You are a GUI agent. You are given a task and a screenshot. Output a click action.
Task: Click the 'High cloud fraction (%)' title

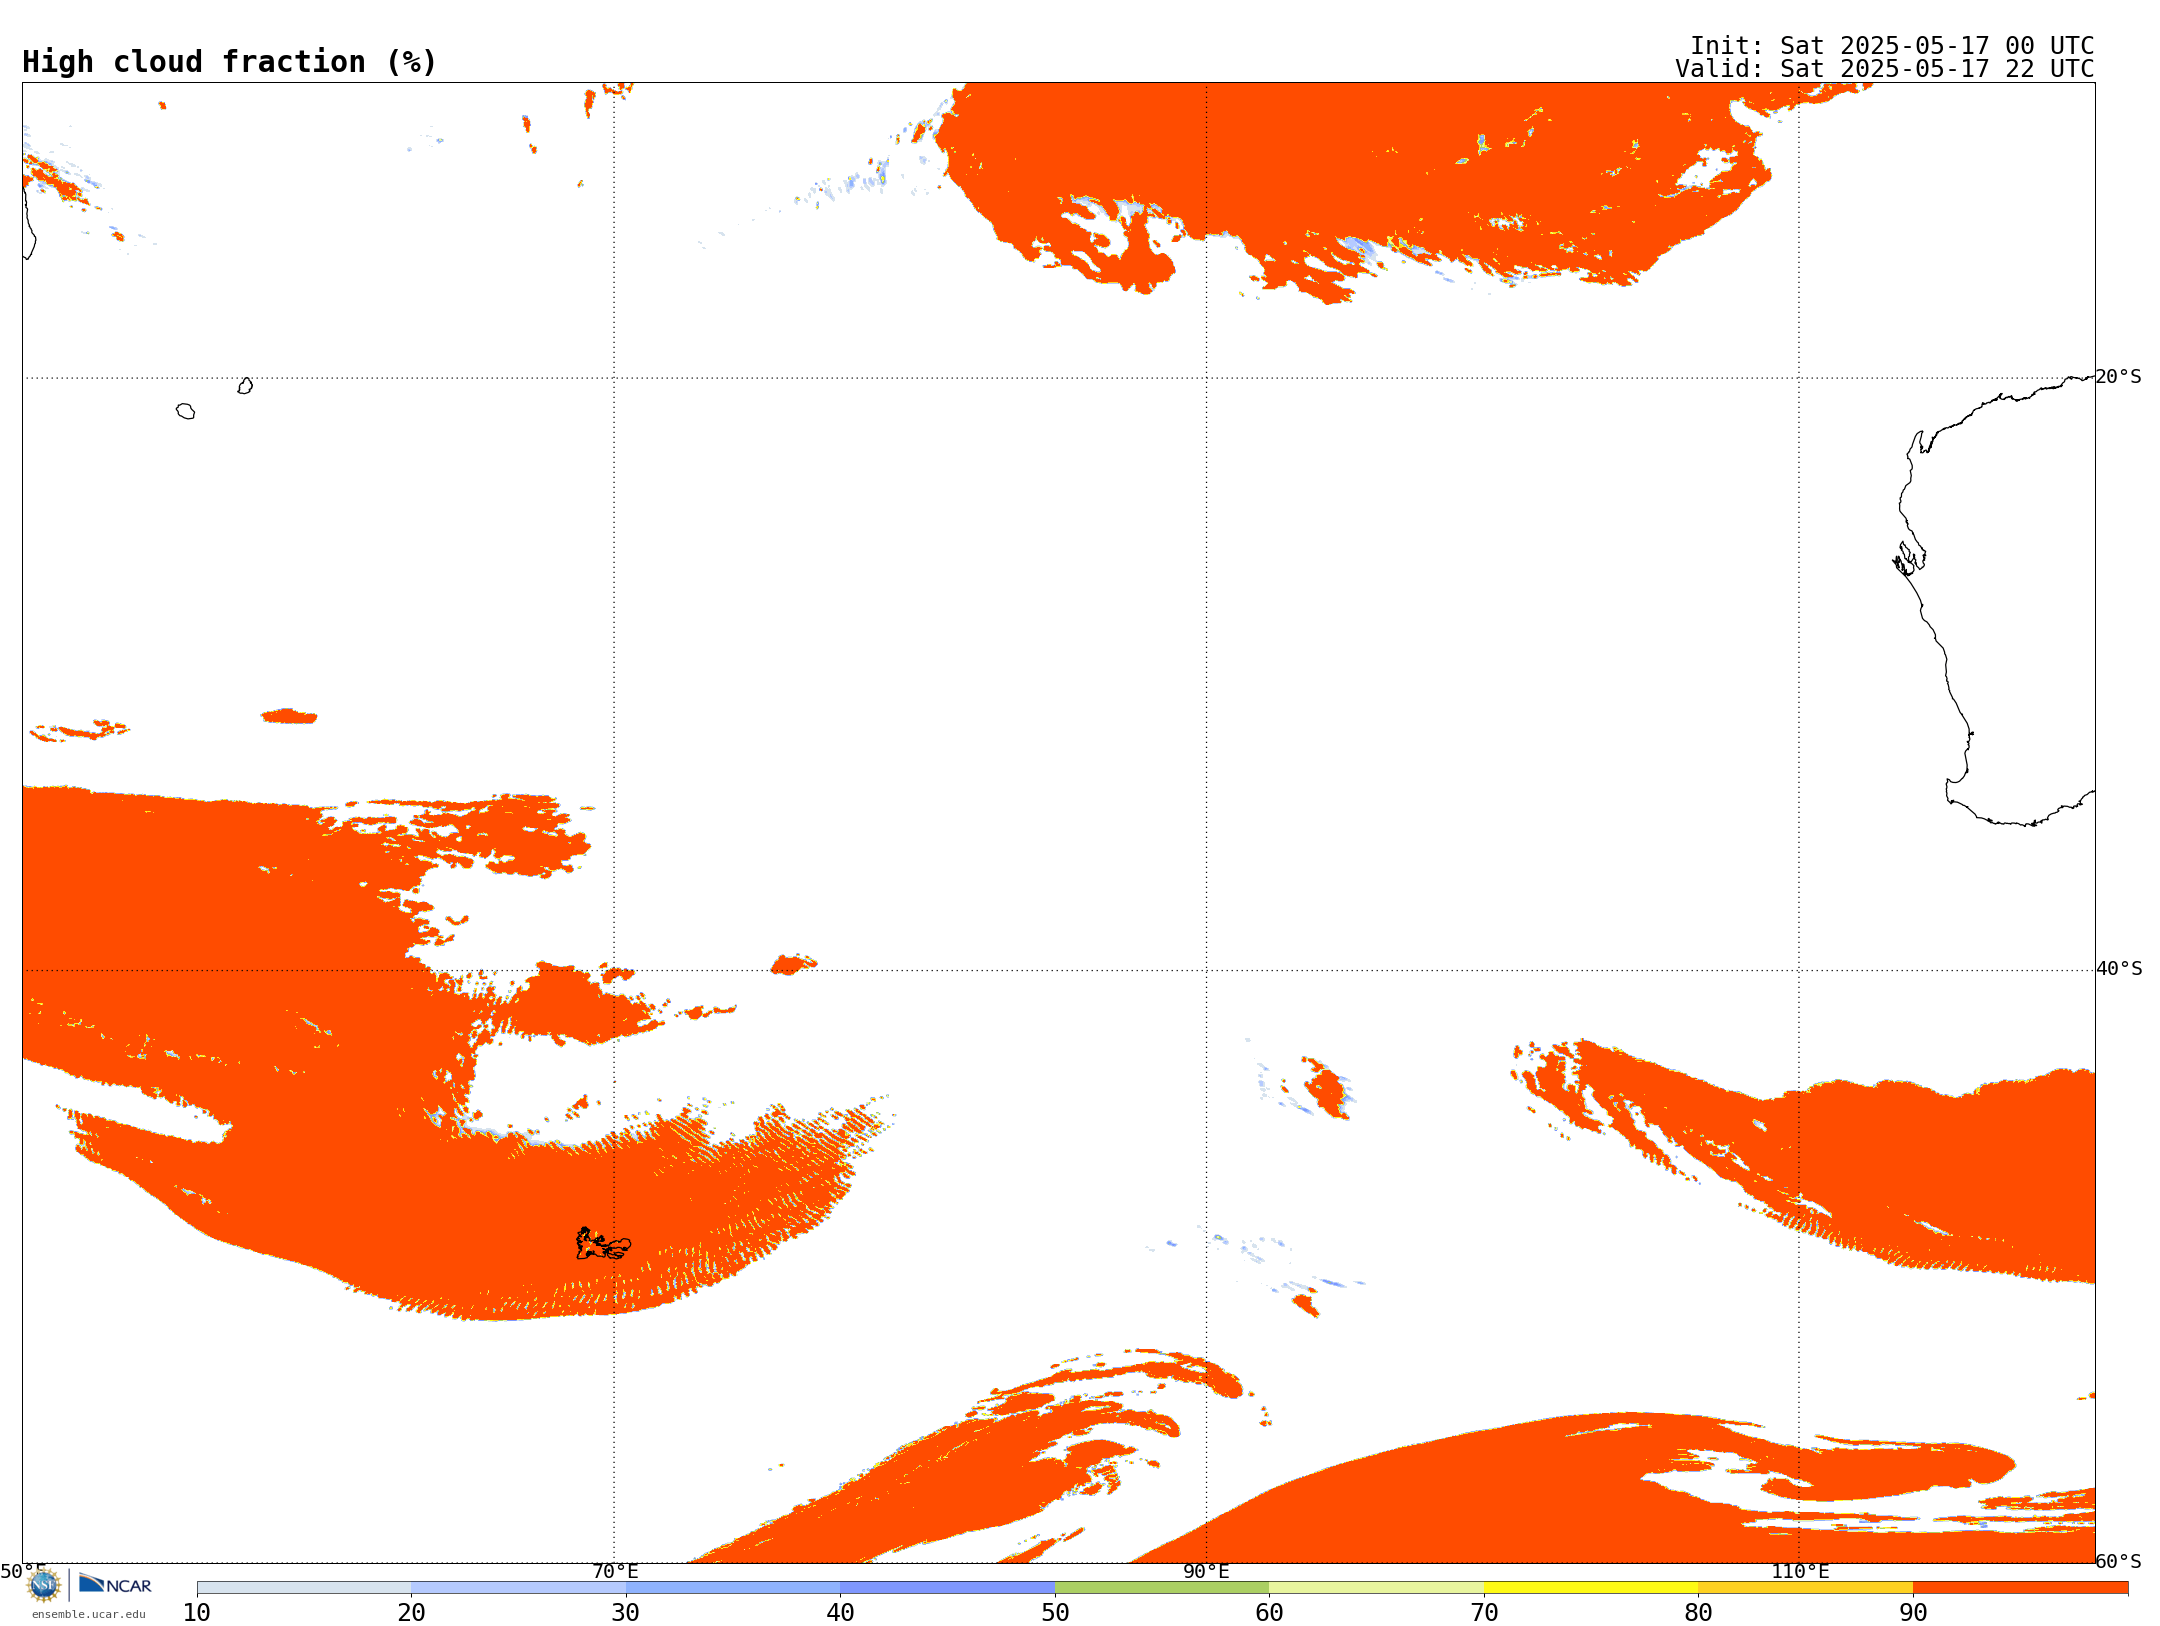[230, 62]
